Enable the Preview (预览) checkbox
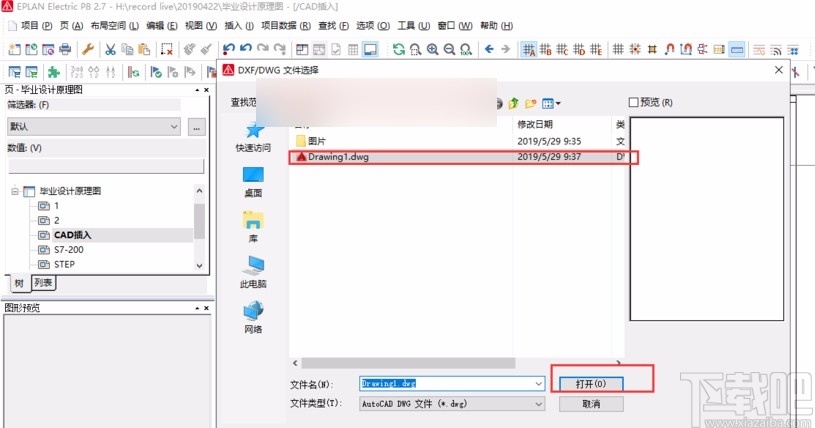The height and width of the screenshot is (428, 815). 634,102
